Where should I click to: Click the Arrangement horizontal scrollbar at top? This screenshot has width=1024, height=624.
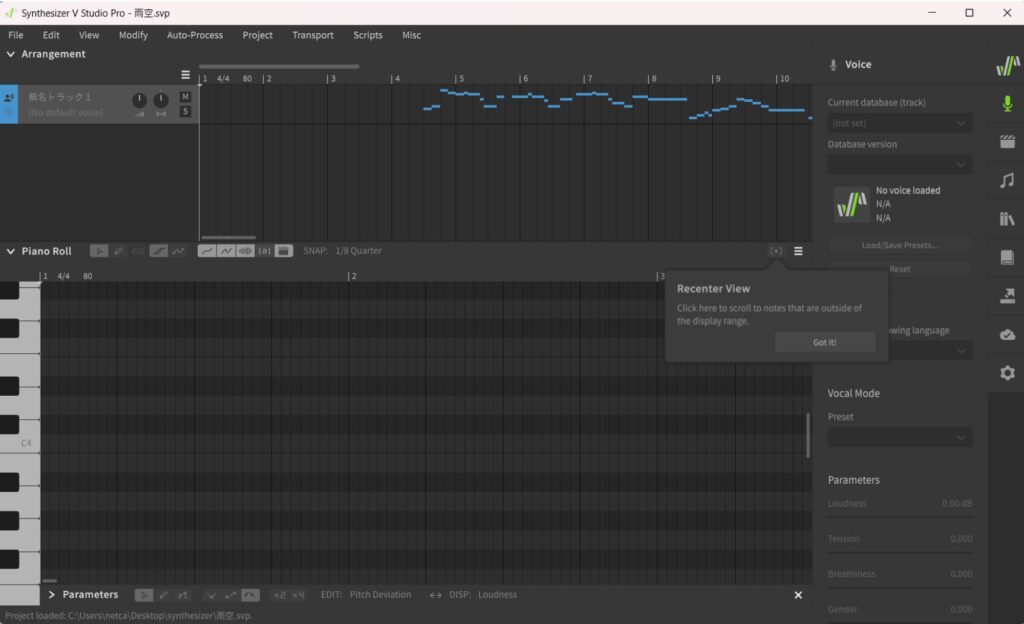pyautogui.click(x=279, y=66)
